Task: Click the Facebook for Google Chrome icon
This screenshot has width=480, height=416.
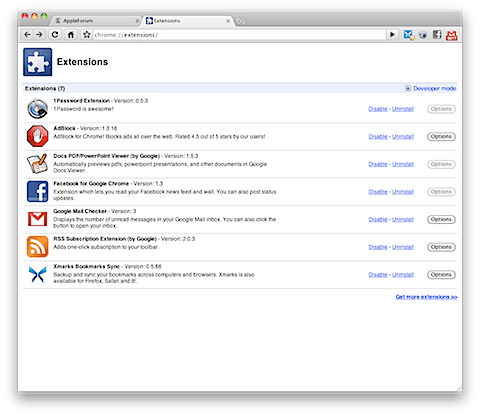Action: coord(37,191)
